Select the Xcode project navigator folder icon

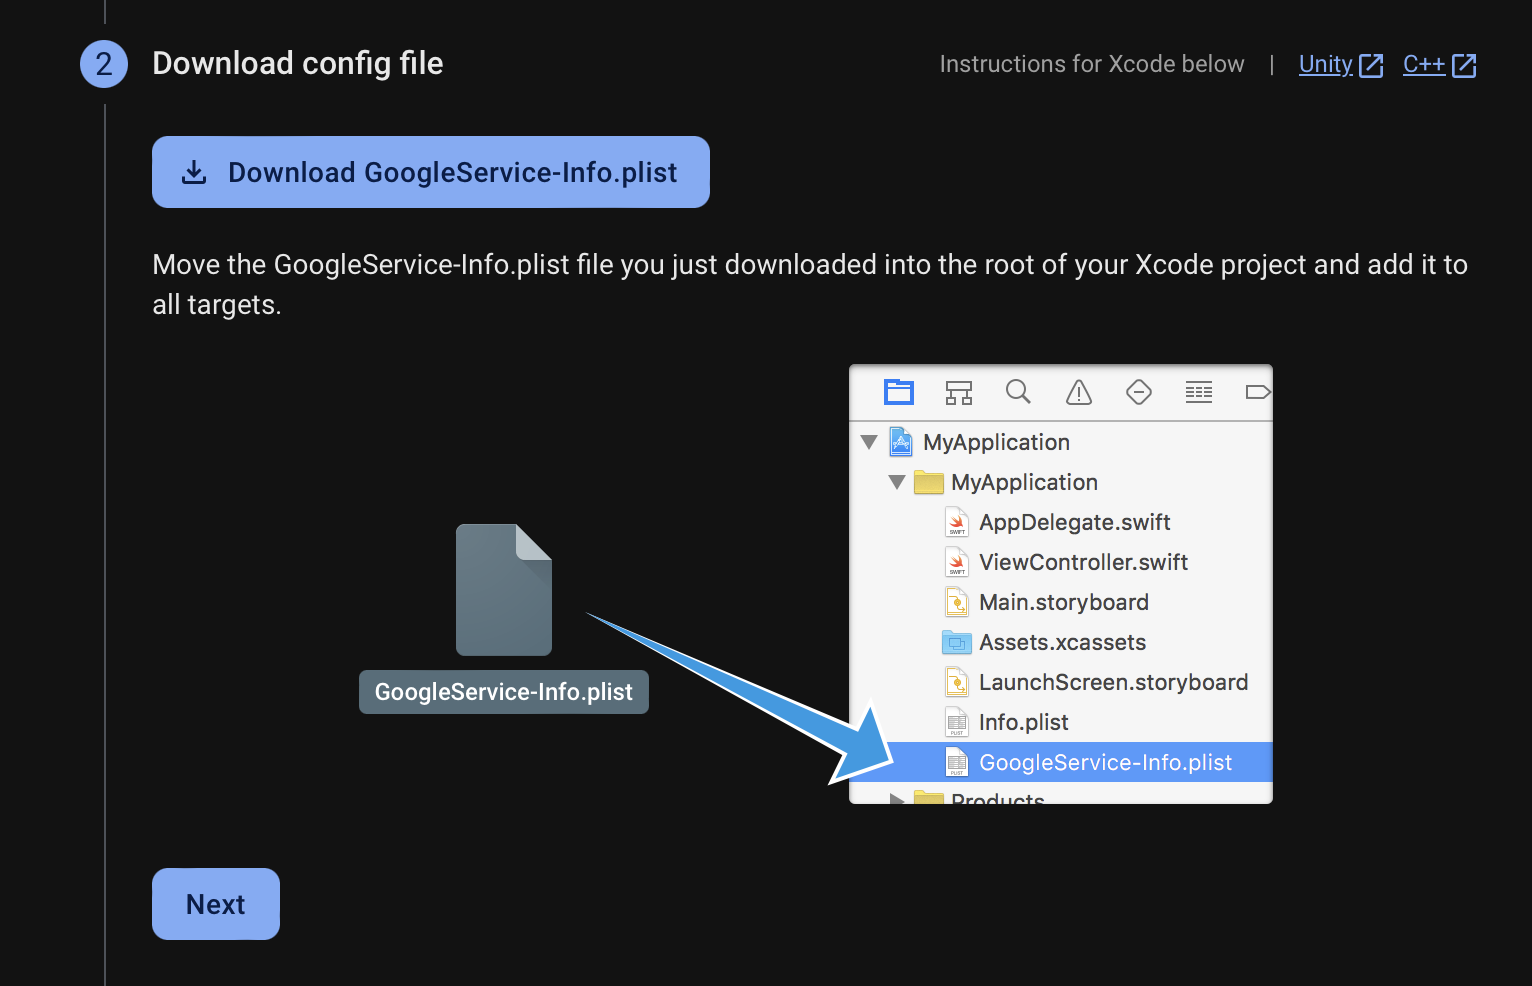[899, 392]
